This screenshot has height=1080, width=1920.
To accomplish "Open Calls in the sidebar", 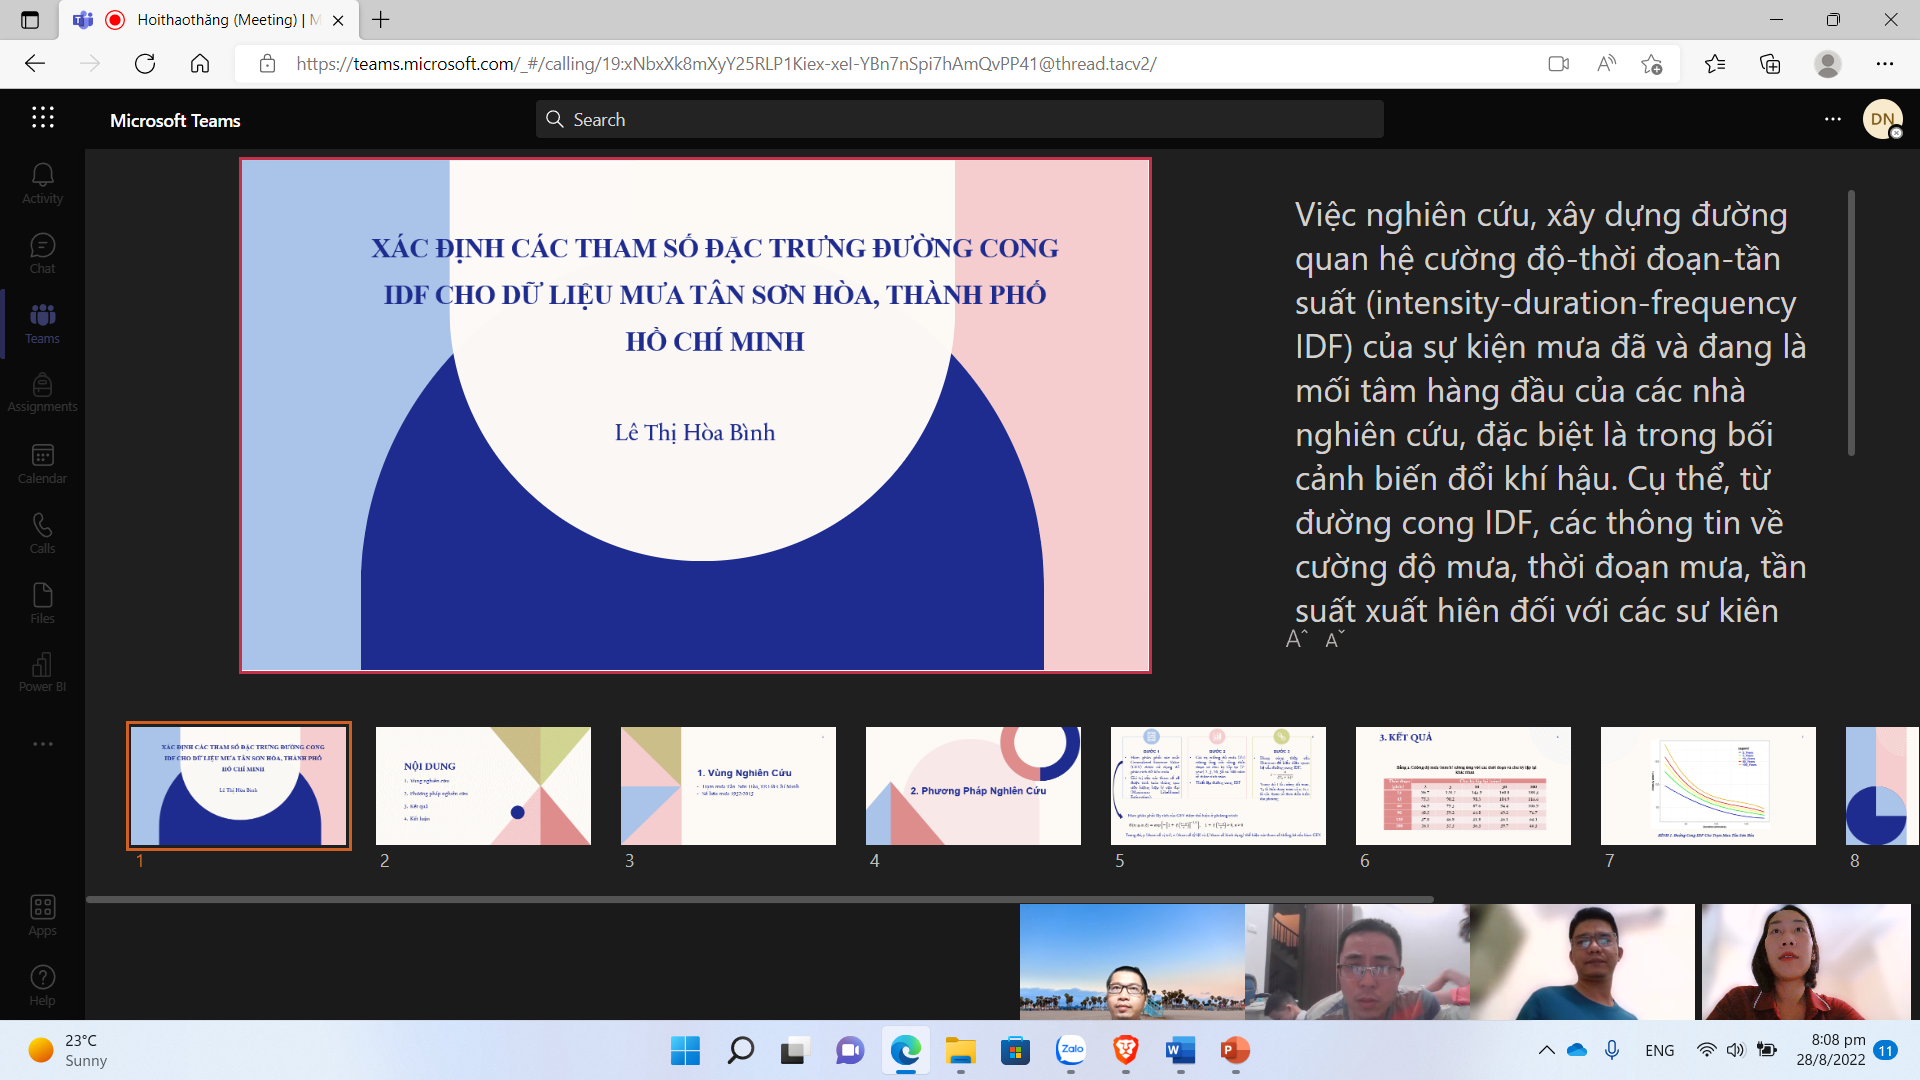I will [42, 533].
